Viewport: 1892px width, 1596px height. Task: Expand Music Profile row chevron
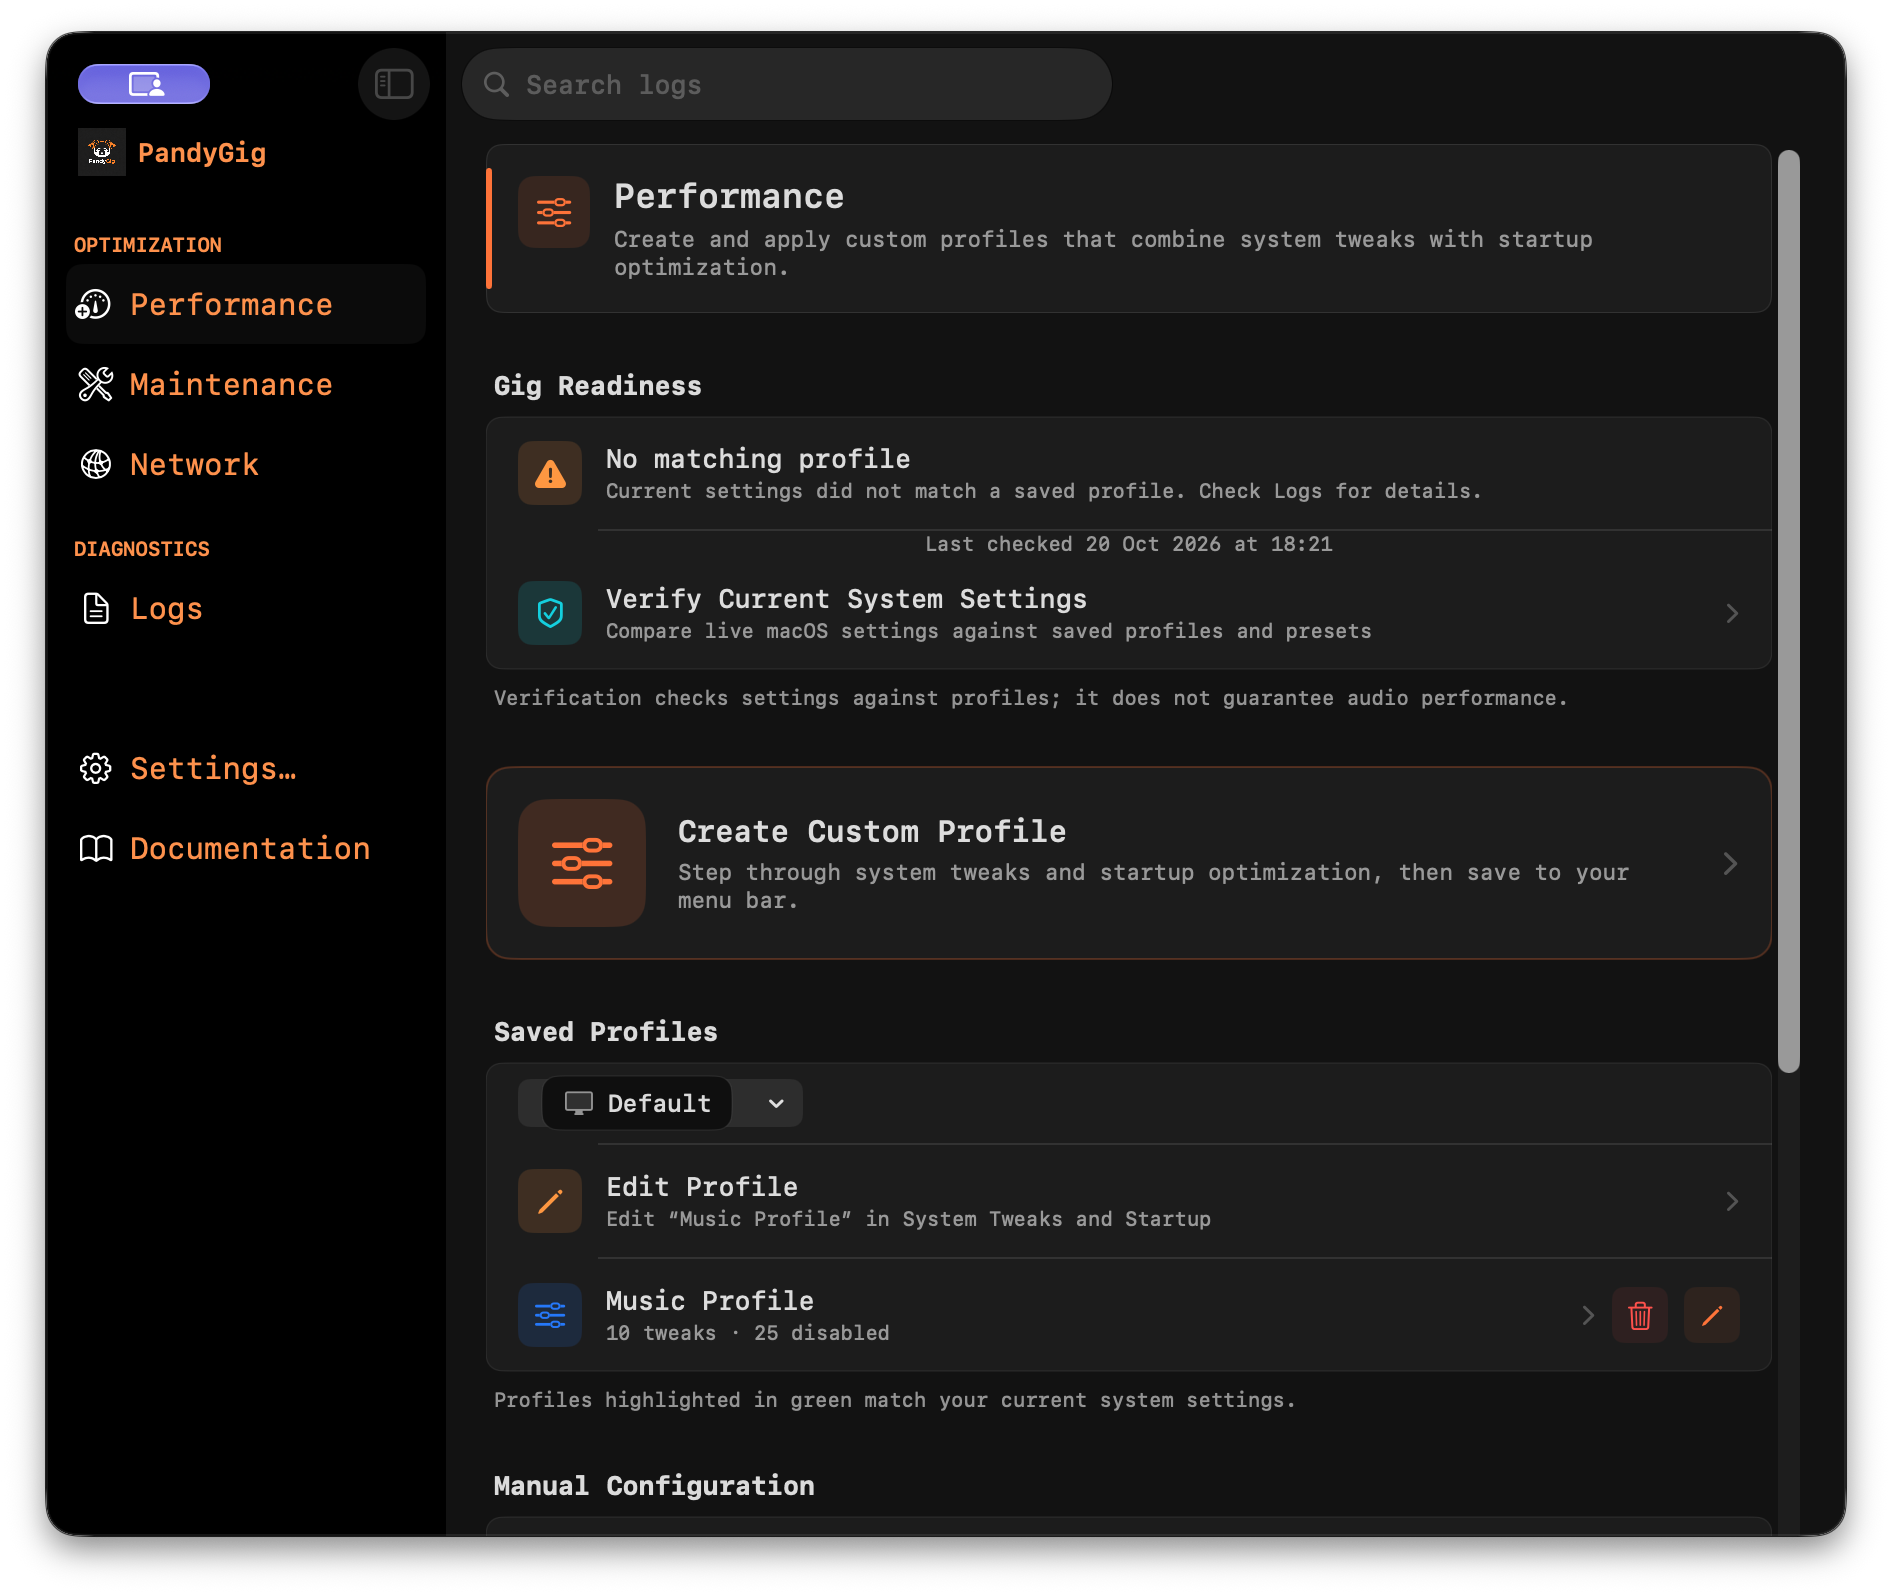click(x=1588, y=1315)
